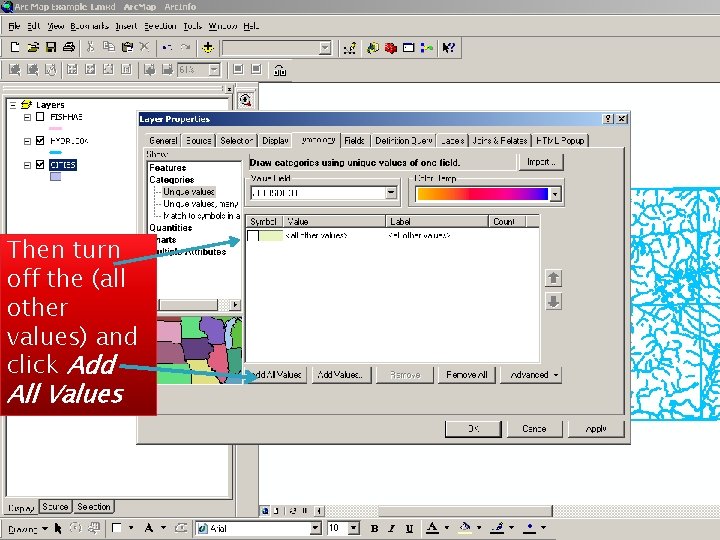Click the line color pen icon

[x=497, y=528]
